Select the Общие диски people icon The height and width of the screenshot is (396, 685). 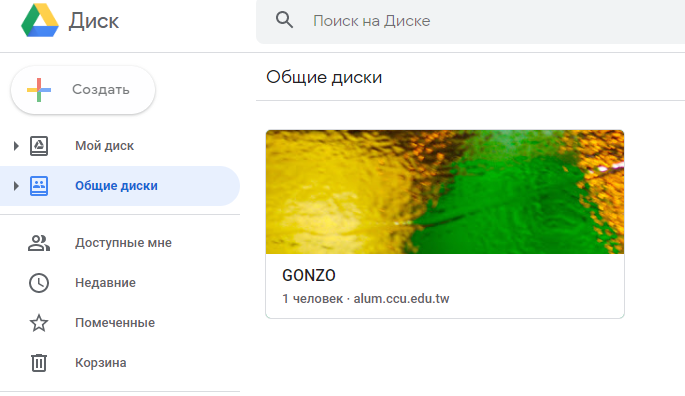click(39, 186)
